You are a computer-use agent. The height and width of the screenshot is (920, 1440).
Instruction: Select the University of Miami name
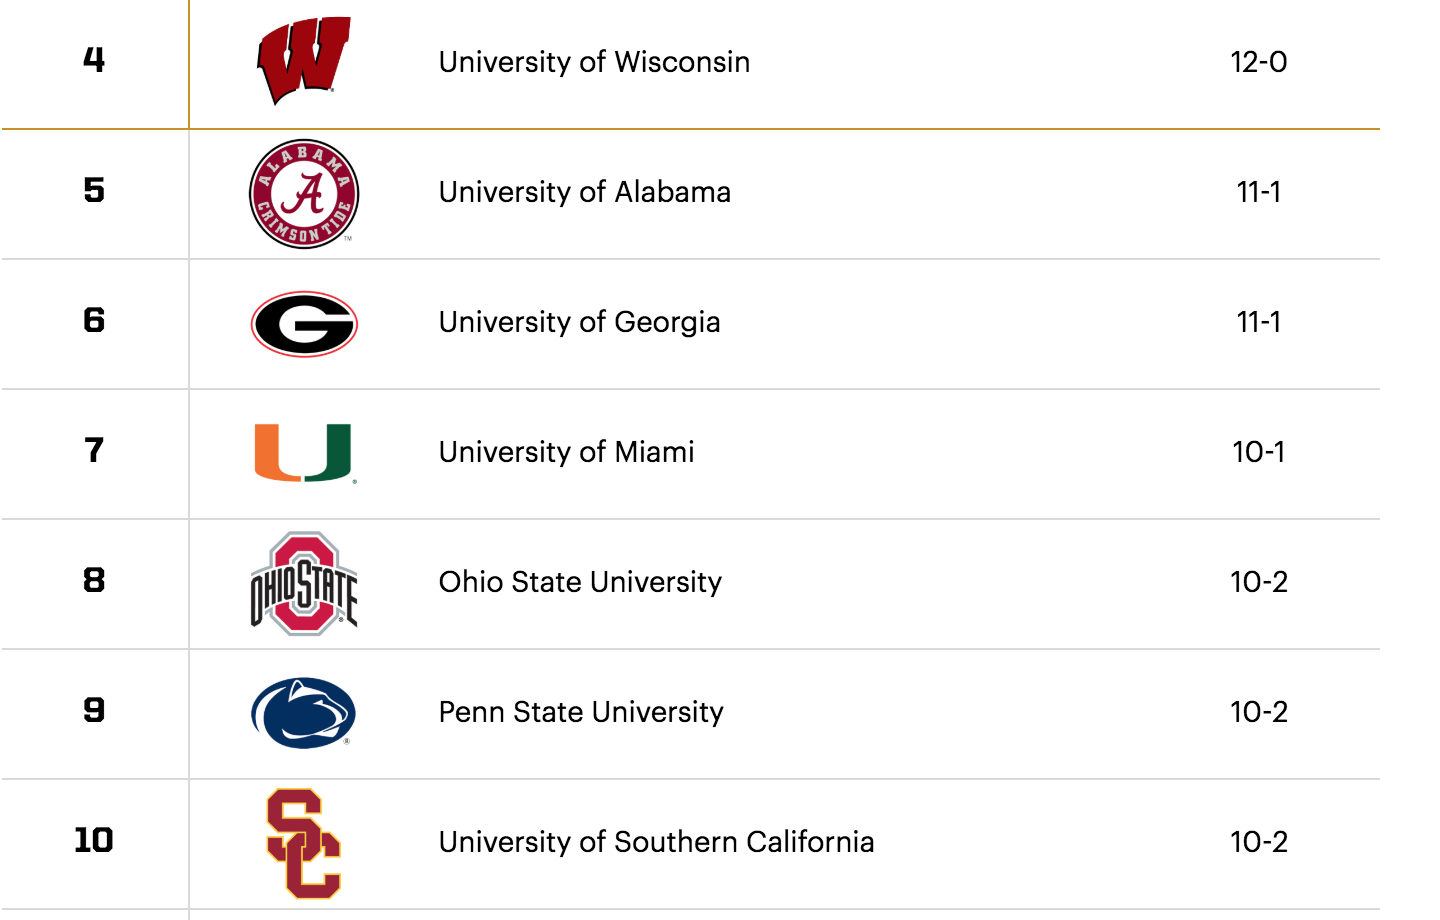click(566, 452)
